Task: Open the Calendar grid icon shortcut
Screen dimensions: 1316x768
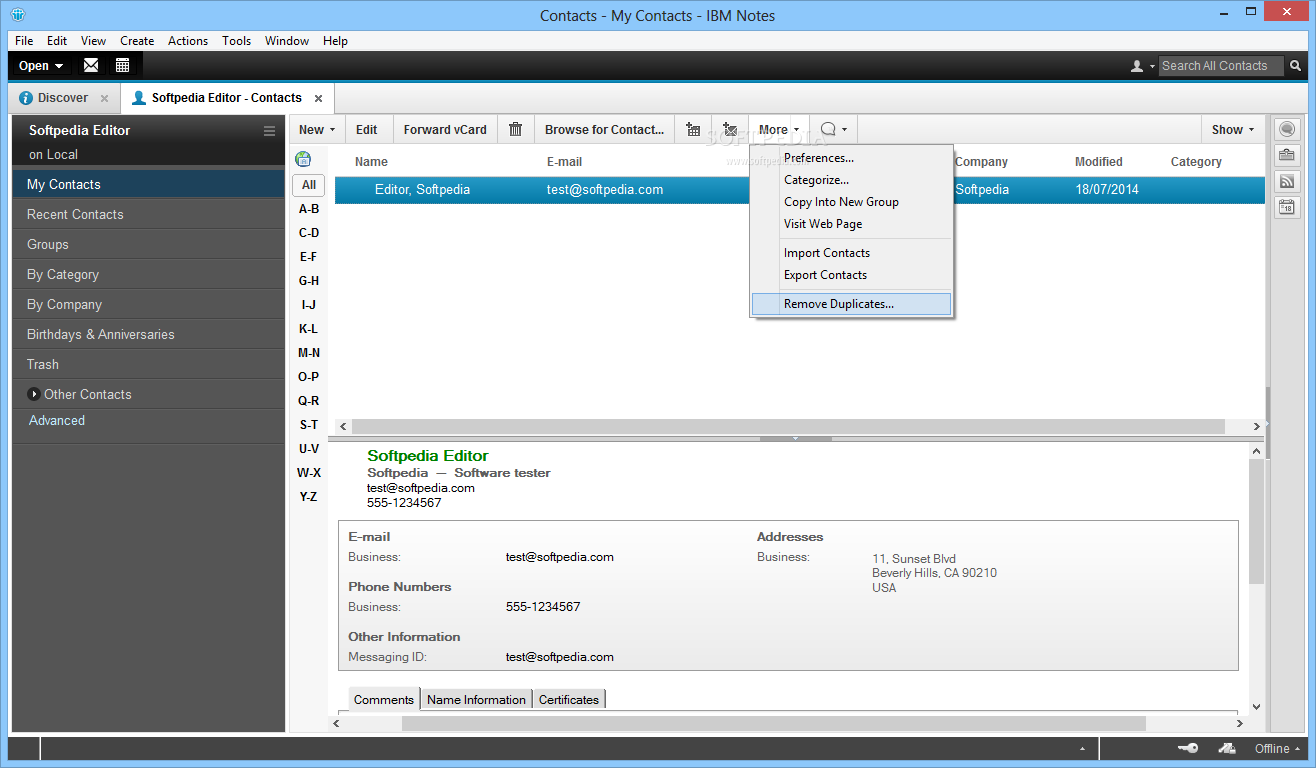Action: coord(122,65)
